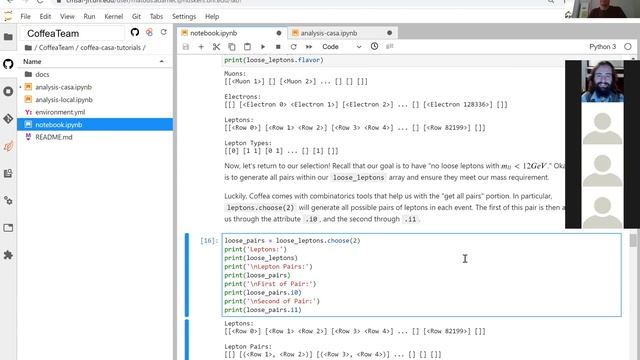Click the kernel status circle indicator
Viewport: 640px width, 360px height.
point(628,47)
